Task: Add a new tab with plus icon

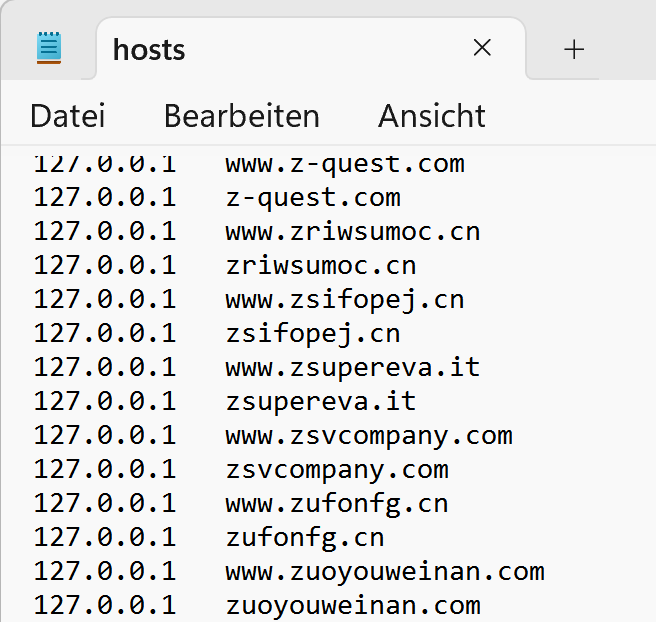Action: [x=574, y=50]
